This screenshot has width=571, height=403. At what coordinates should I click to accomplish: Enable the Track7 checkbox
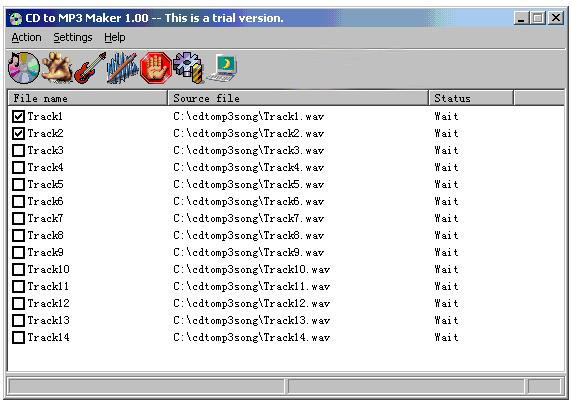pos(18,218)
